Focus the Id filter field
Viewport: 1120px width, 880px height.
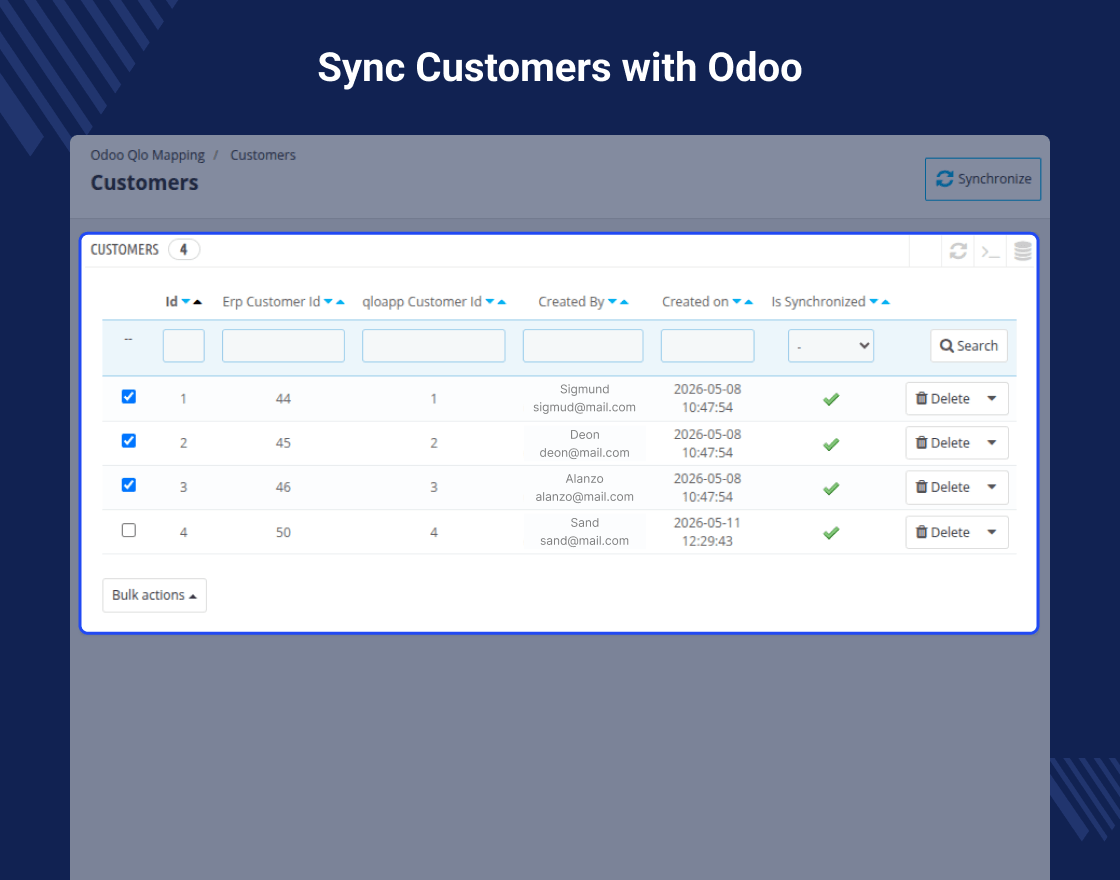tap(184, 346)
